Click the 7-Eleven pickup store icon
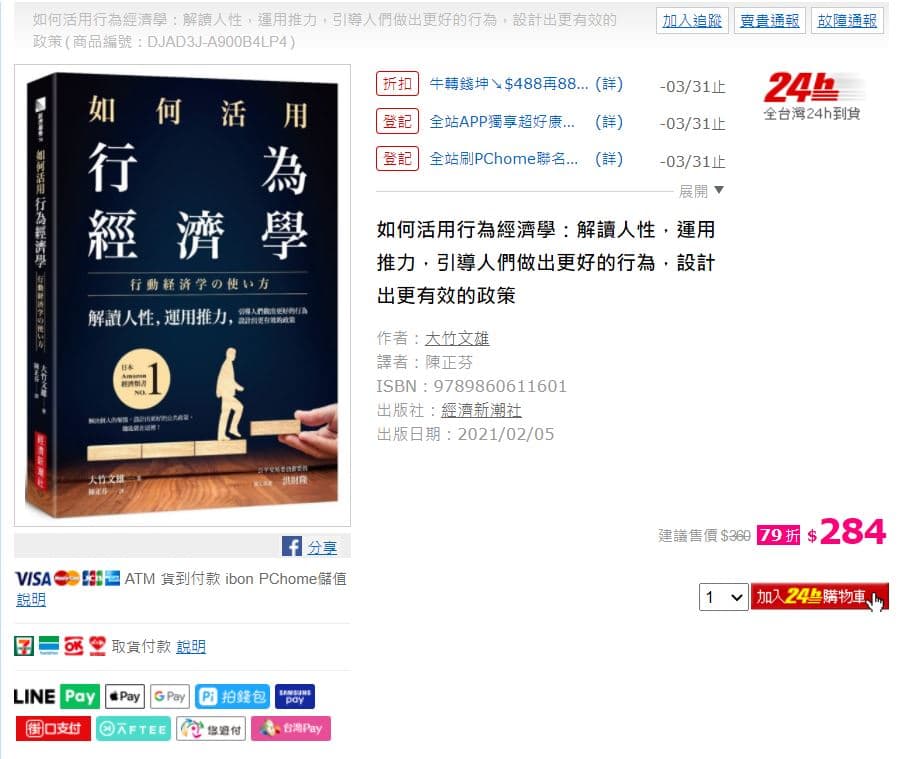This screenshot has height=759, width=914. [x=24, y=646]
